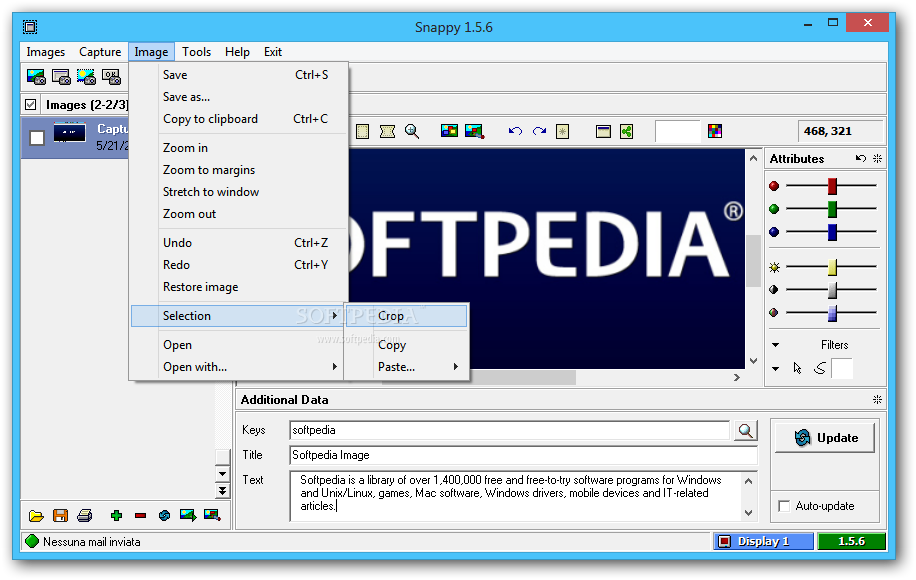The image size is (916, 580).
Task: Click the Capture image thumbnail in list
Action: (70, 133)
